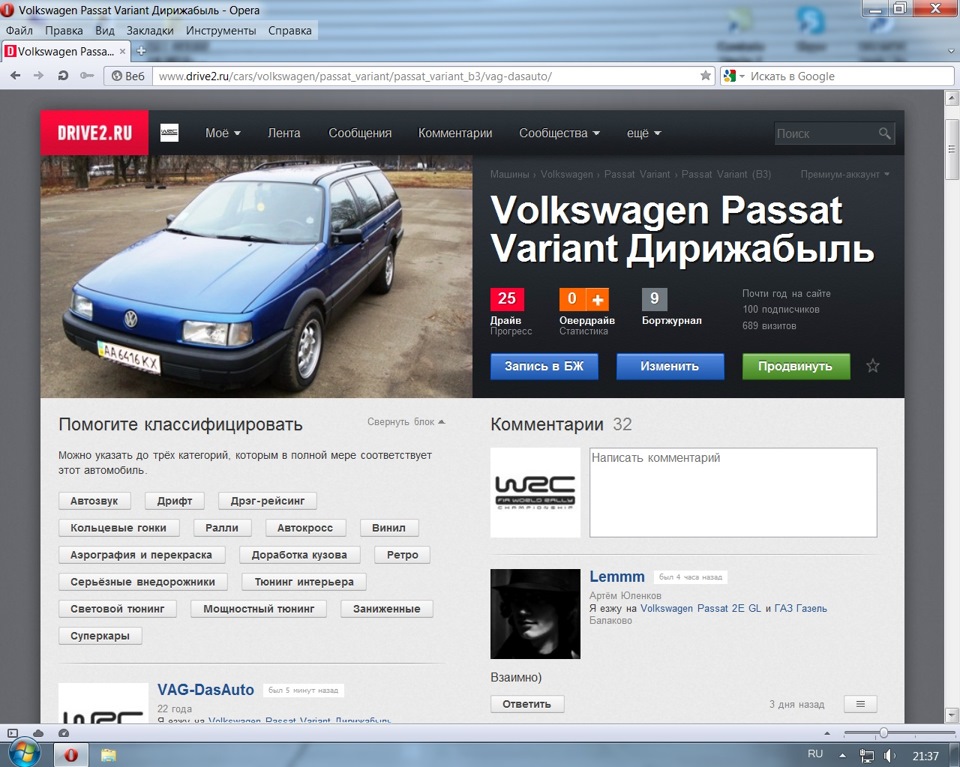Image resolution: width=960 pixels, height=767 pixels.
Task: Toggle the Ретро category tag
Action: [402, 555]
